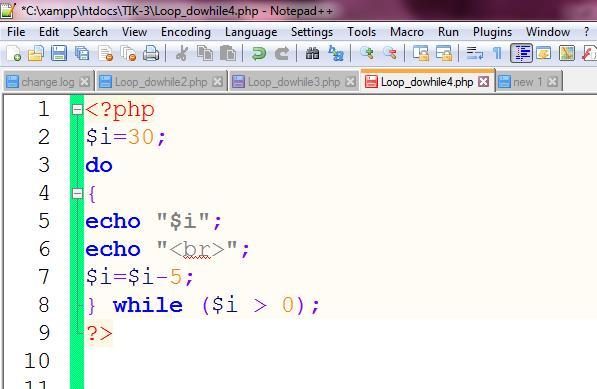The width and height of the screenshot is (597, 389).
Task: Cut selection with the scissors icon
Action: [182, 53]
